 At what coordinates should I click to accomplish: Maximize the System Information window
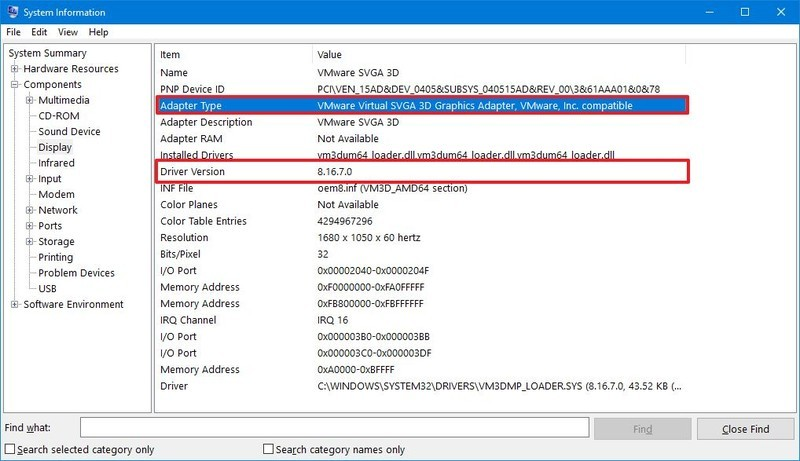[745, 12]
